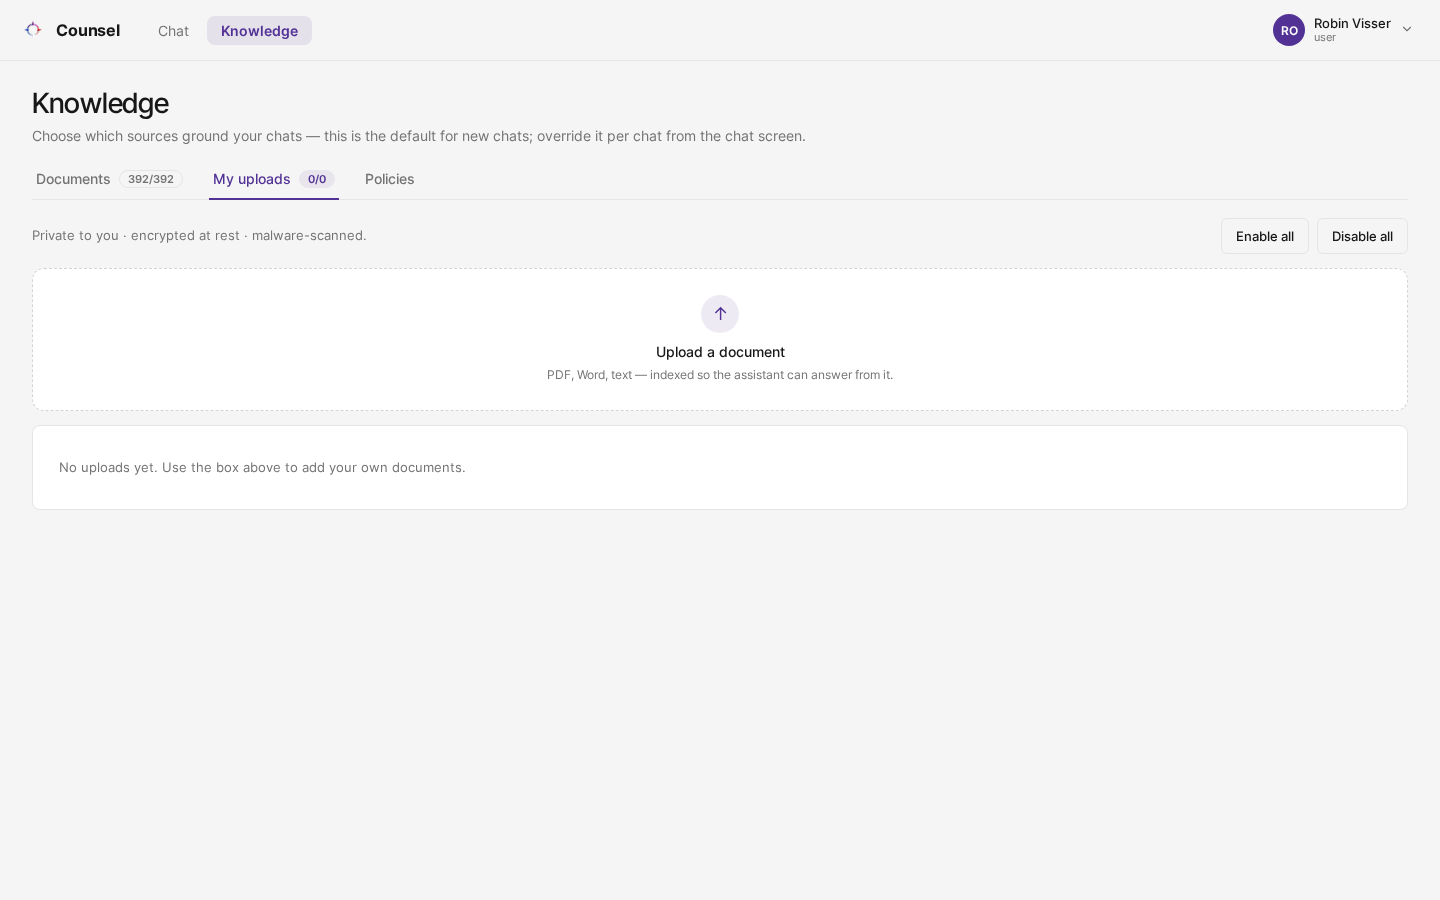Click the 'PDF, Word, text' hint text
The height and width of the screenshot is (900, 1440).
[720, 375]
